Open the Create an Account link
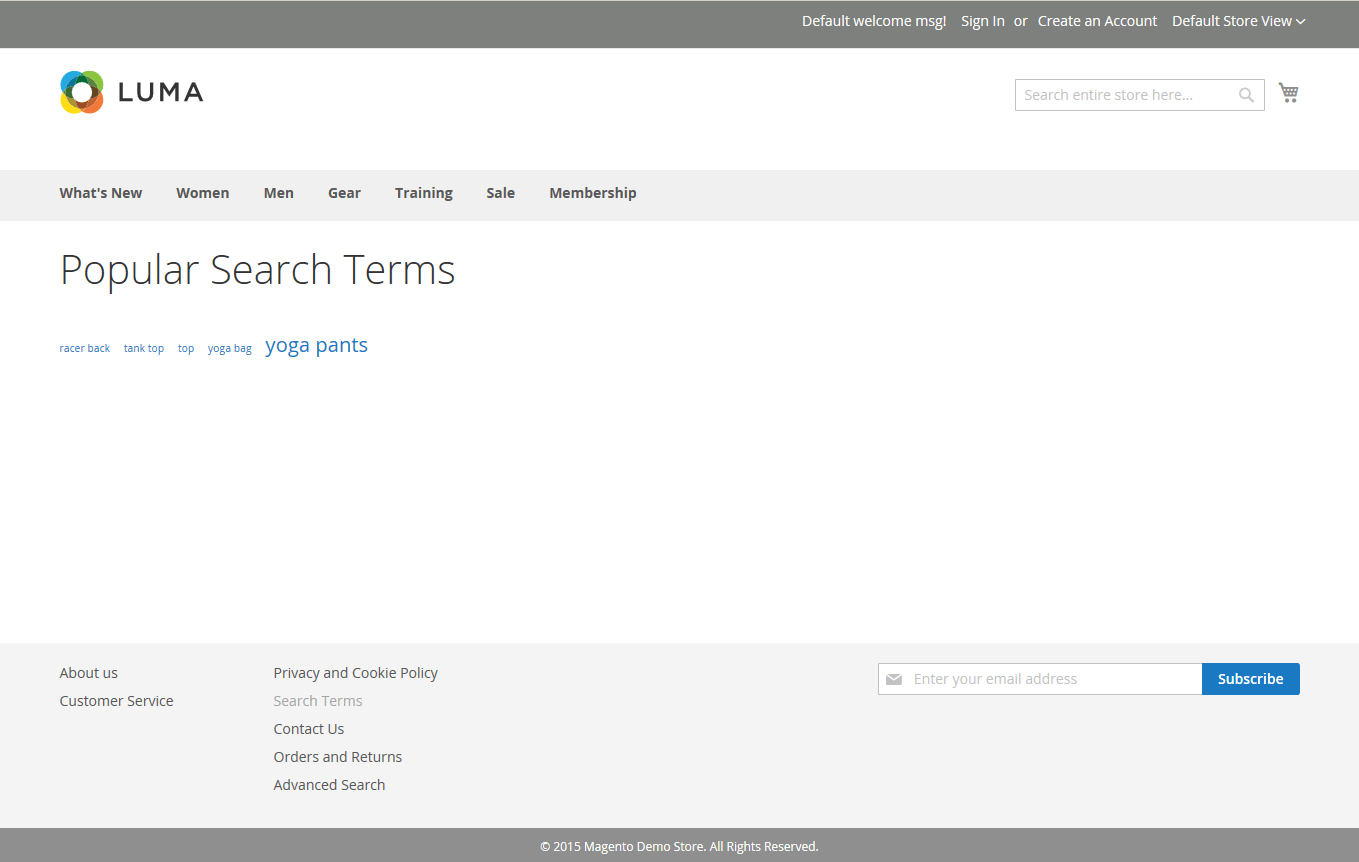 coord(1097,20)
